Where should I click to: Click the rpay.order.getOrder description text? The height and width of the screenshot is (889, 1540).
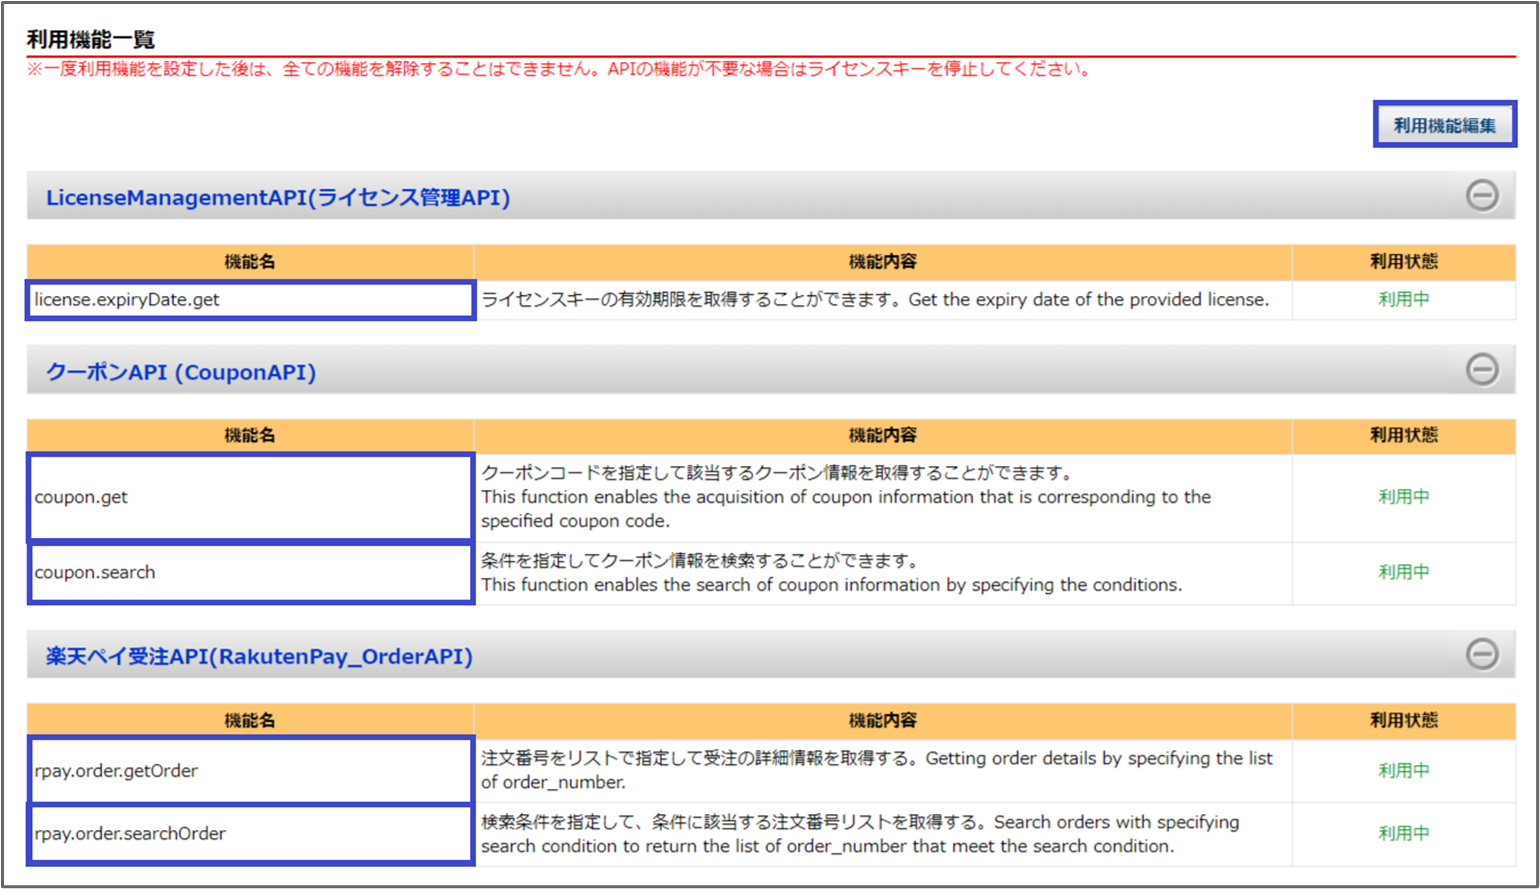click(x=877, y=770)
